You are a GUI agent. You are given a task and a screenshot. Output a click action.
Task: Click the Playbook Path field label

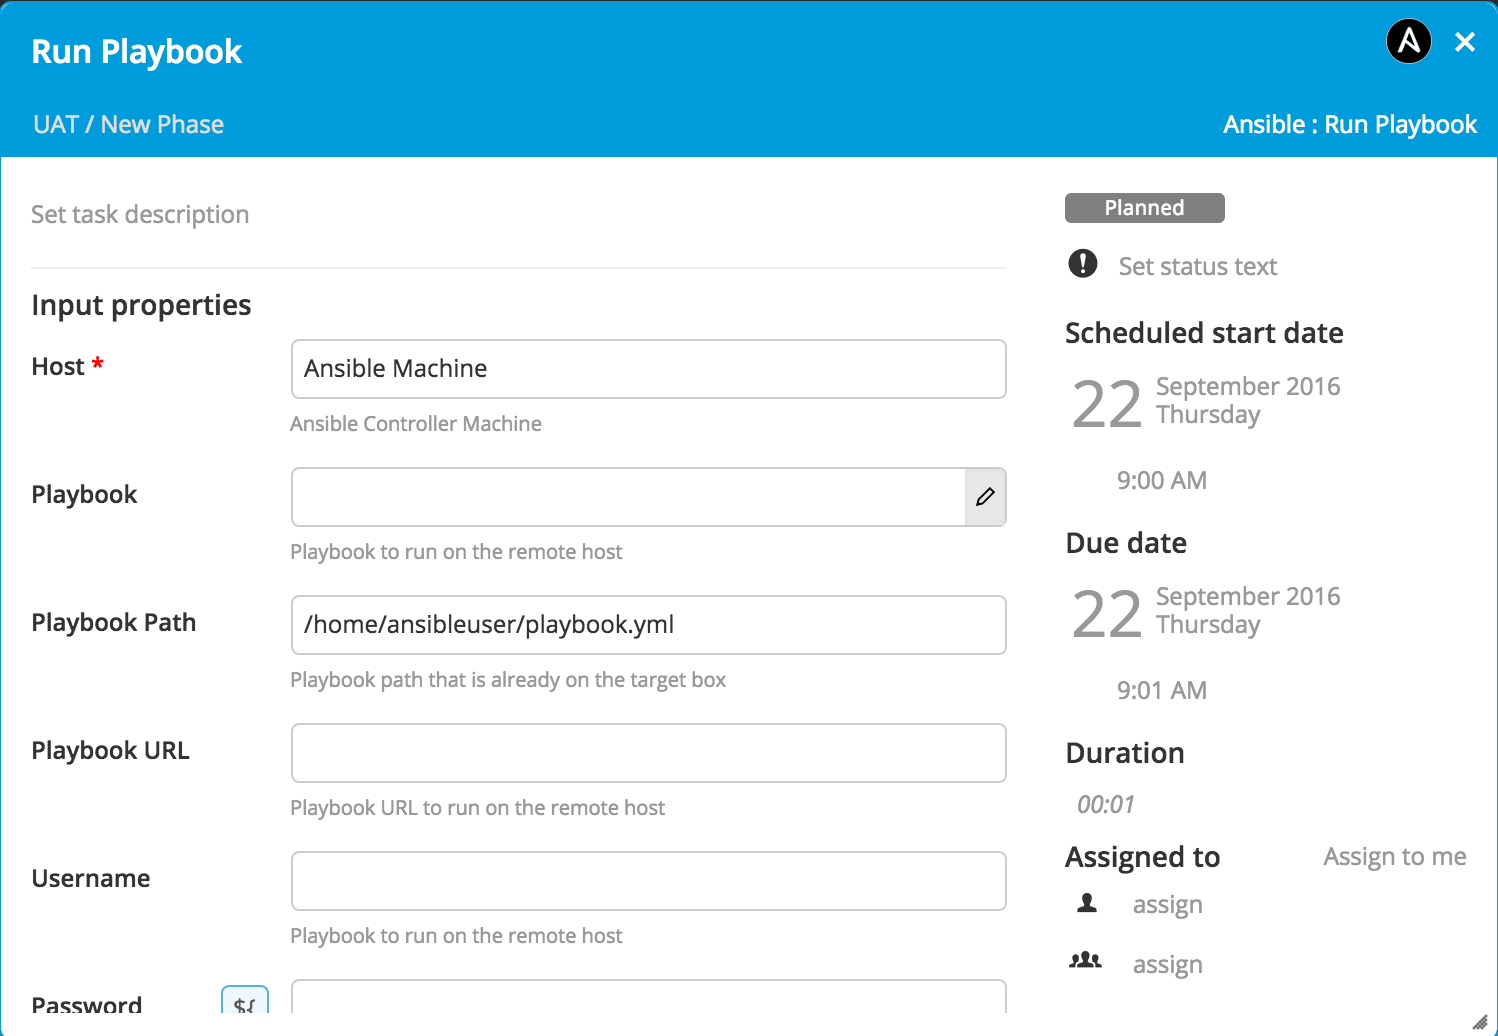pos(114,623)
